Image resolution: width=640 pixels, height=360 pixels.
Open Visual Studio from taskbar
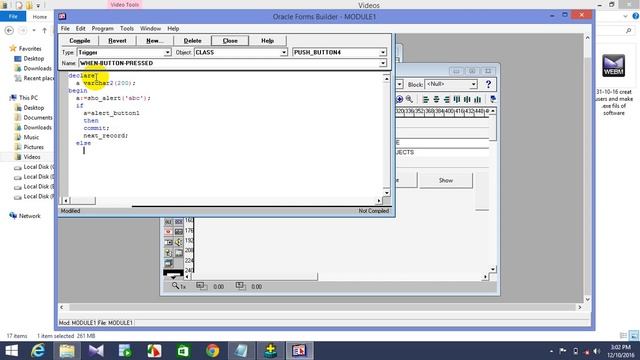tap(96, 351)
